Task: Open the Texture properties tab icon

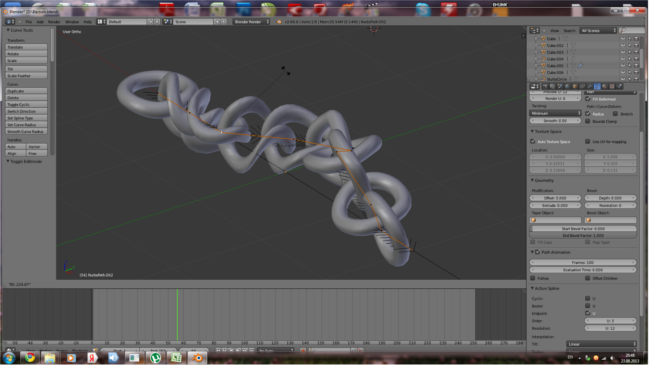Action: (612, 86)
